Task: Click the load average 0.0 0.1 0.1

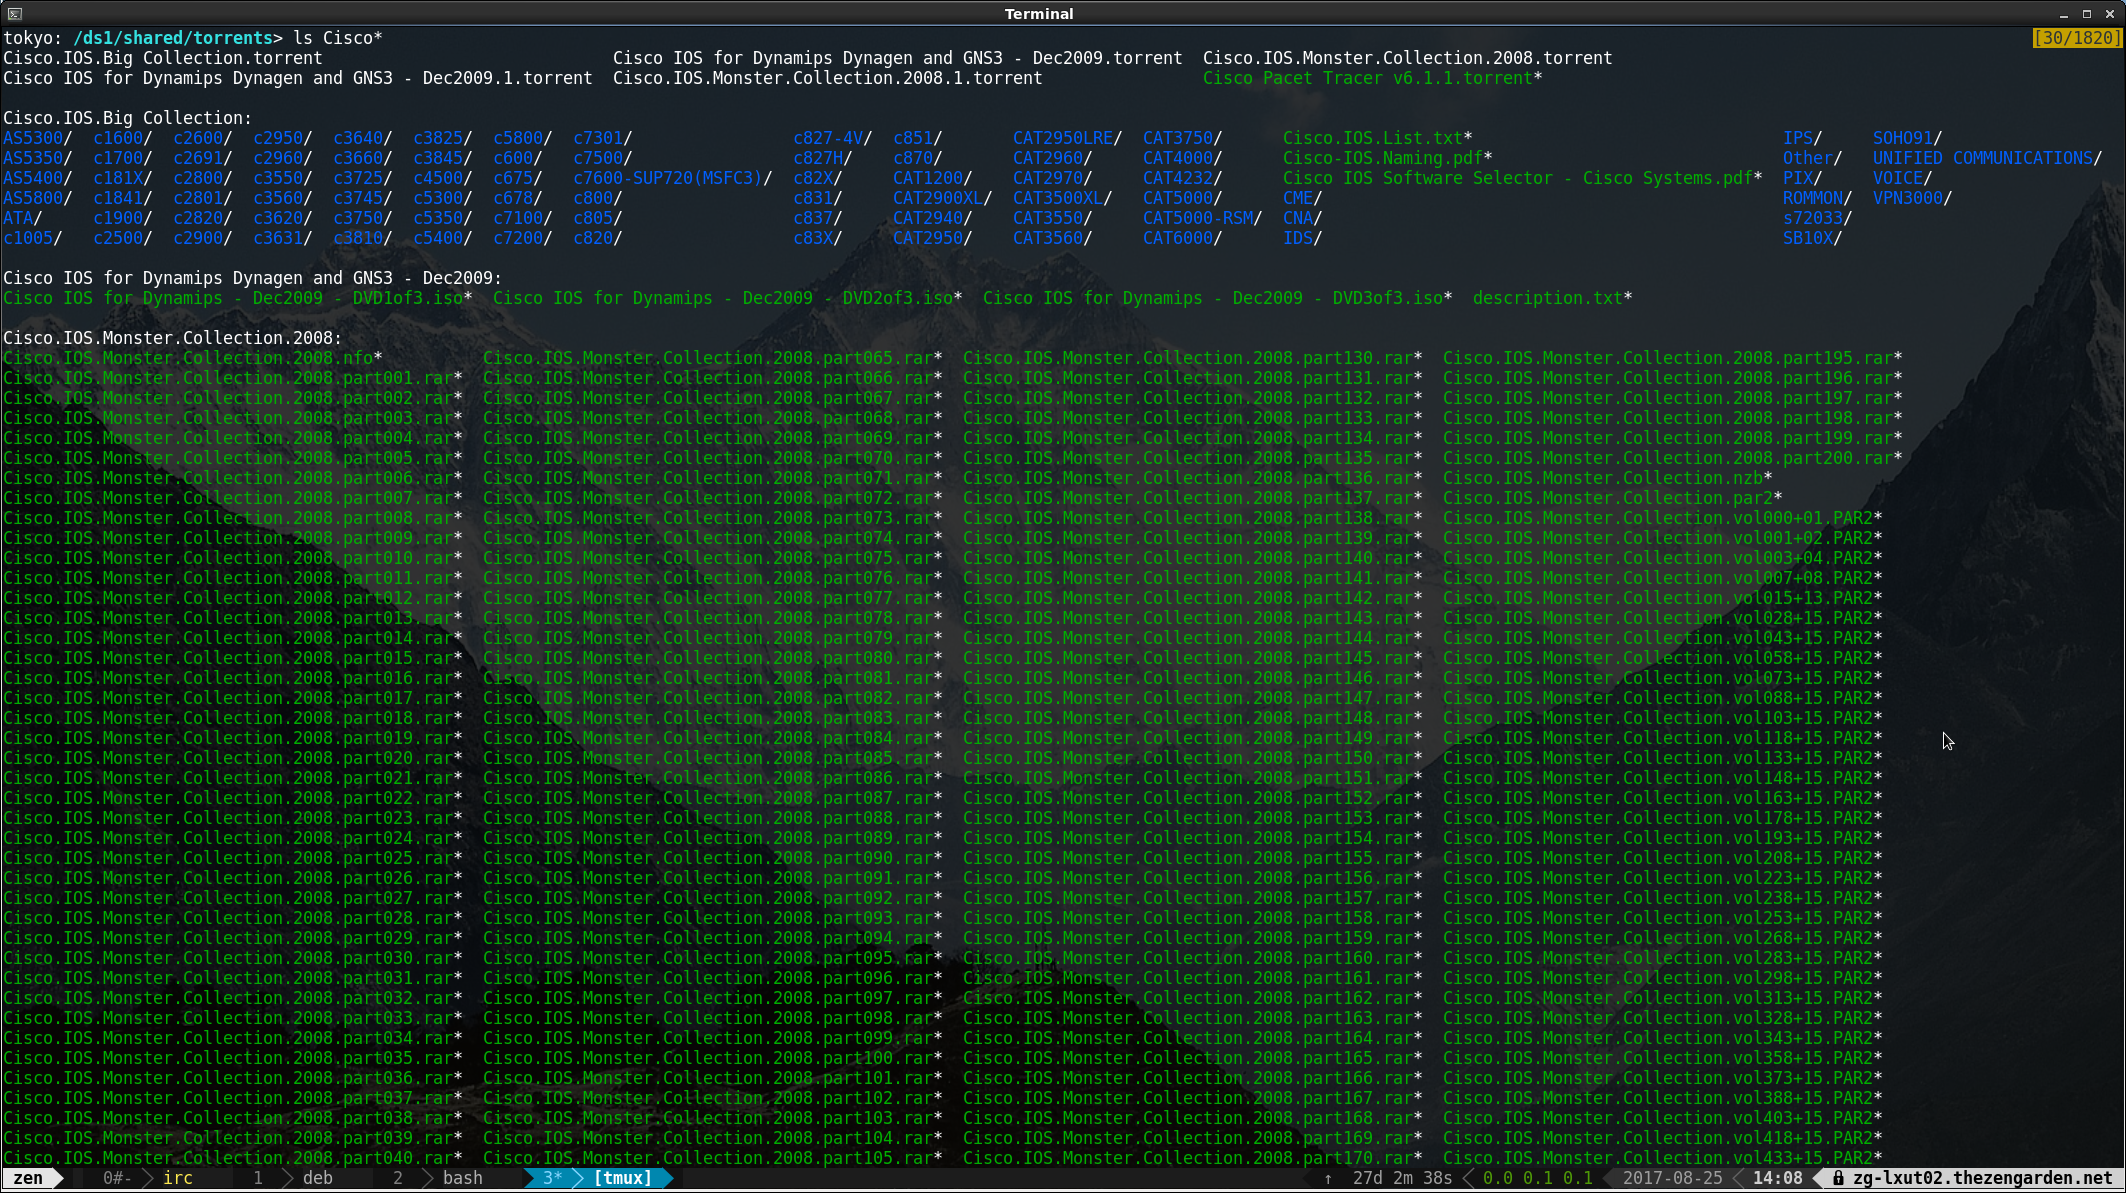Action: click(1538, 1178)
